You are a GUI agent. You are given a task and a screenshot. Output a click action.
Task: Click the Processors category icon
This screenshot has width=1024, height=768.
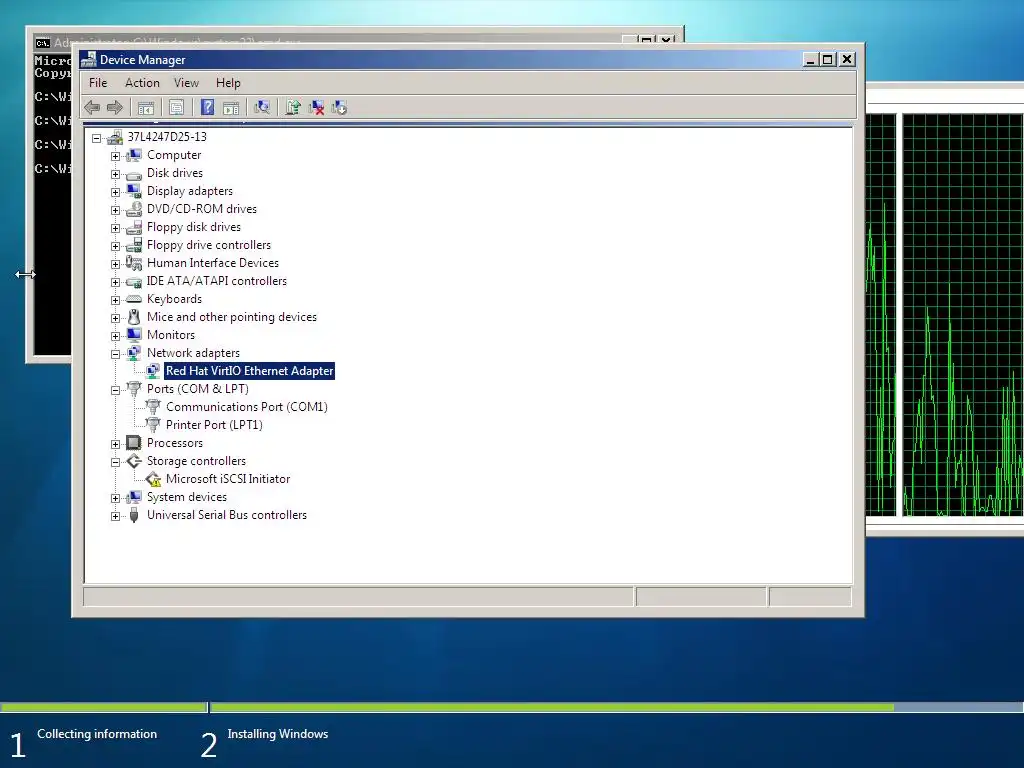[134, 443]
